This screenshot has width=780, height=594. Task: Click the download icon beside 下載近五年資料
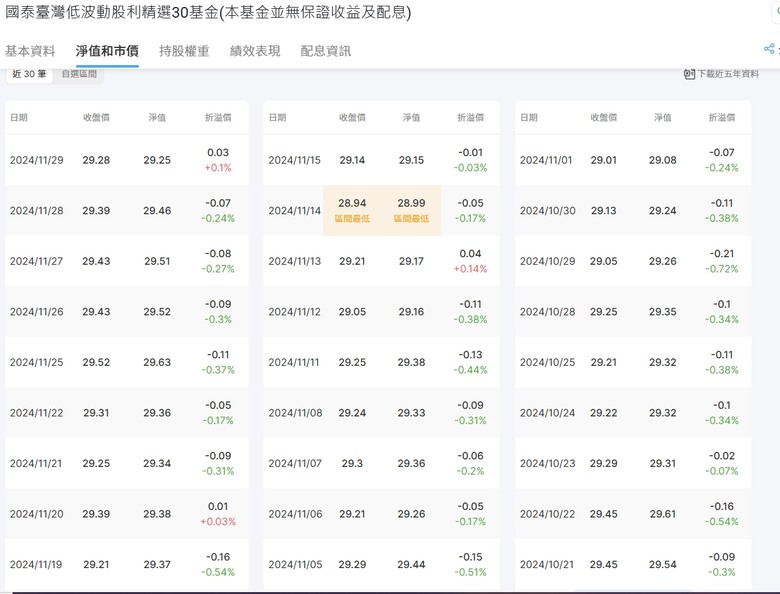click(x=689, y=74)
